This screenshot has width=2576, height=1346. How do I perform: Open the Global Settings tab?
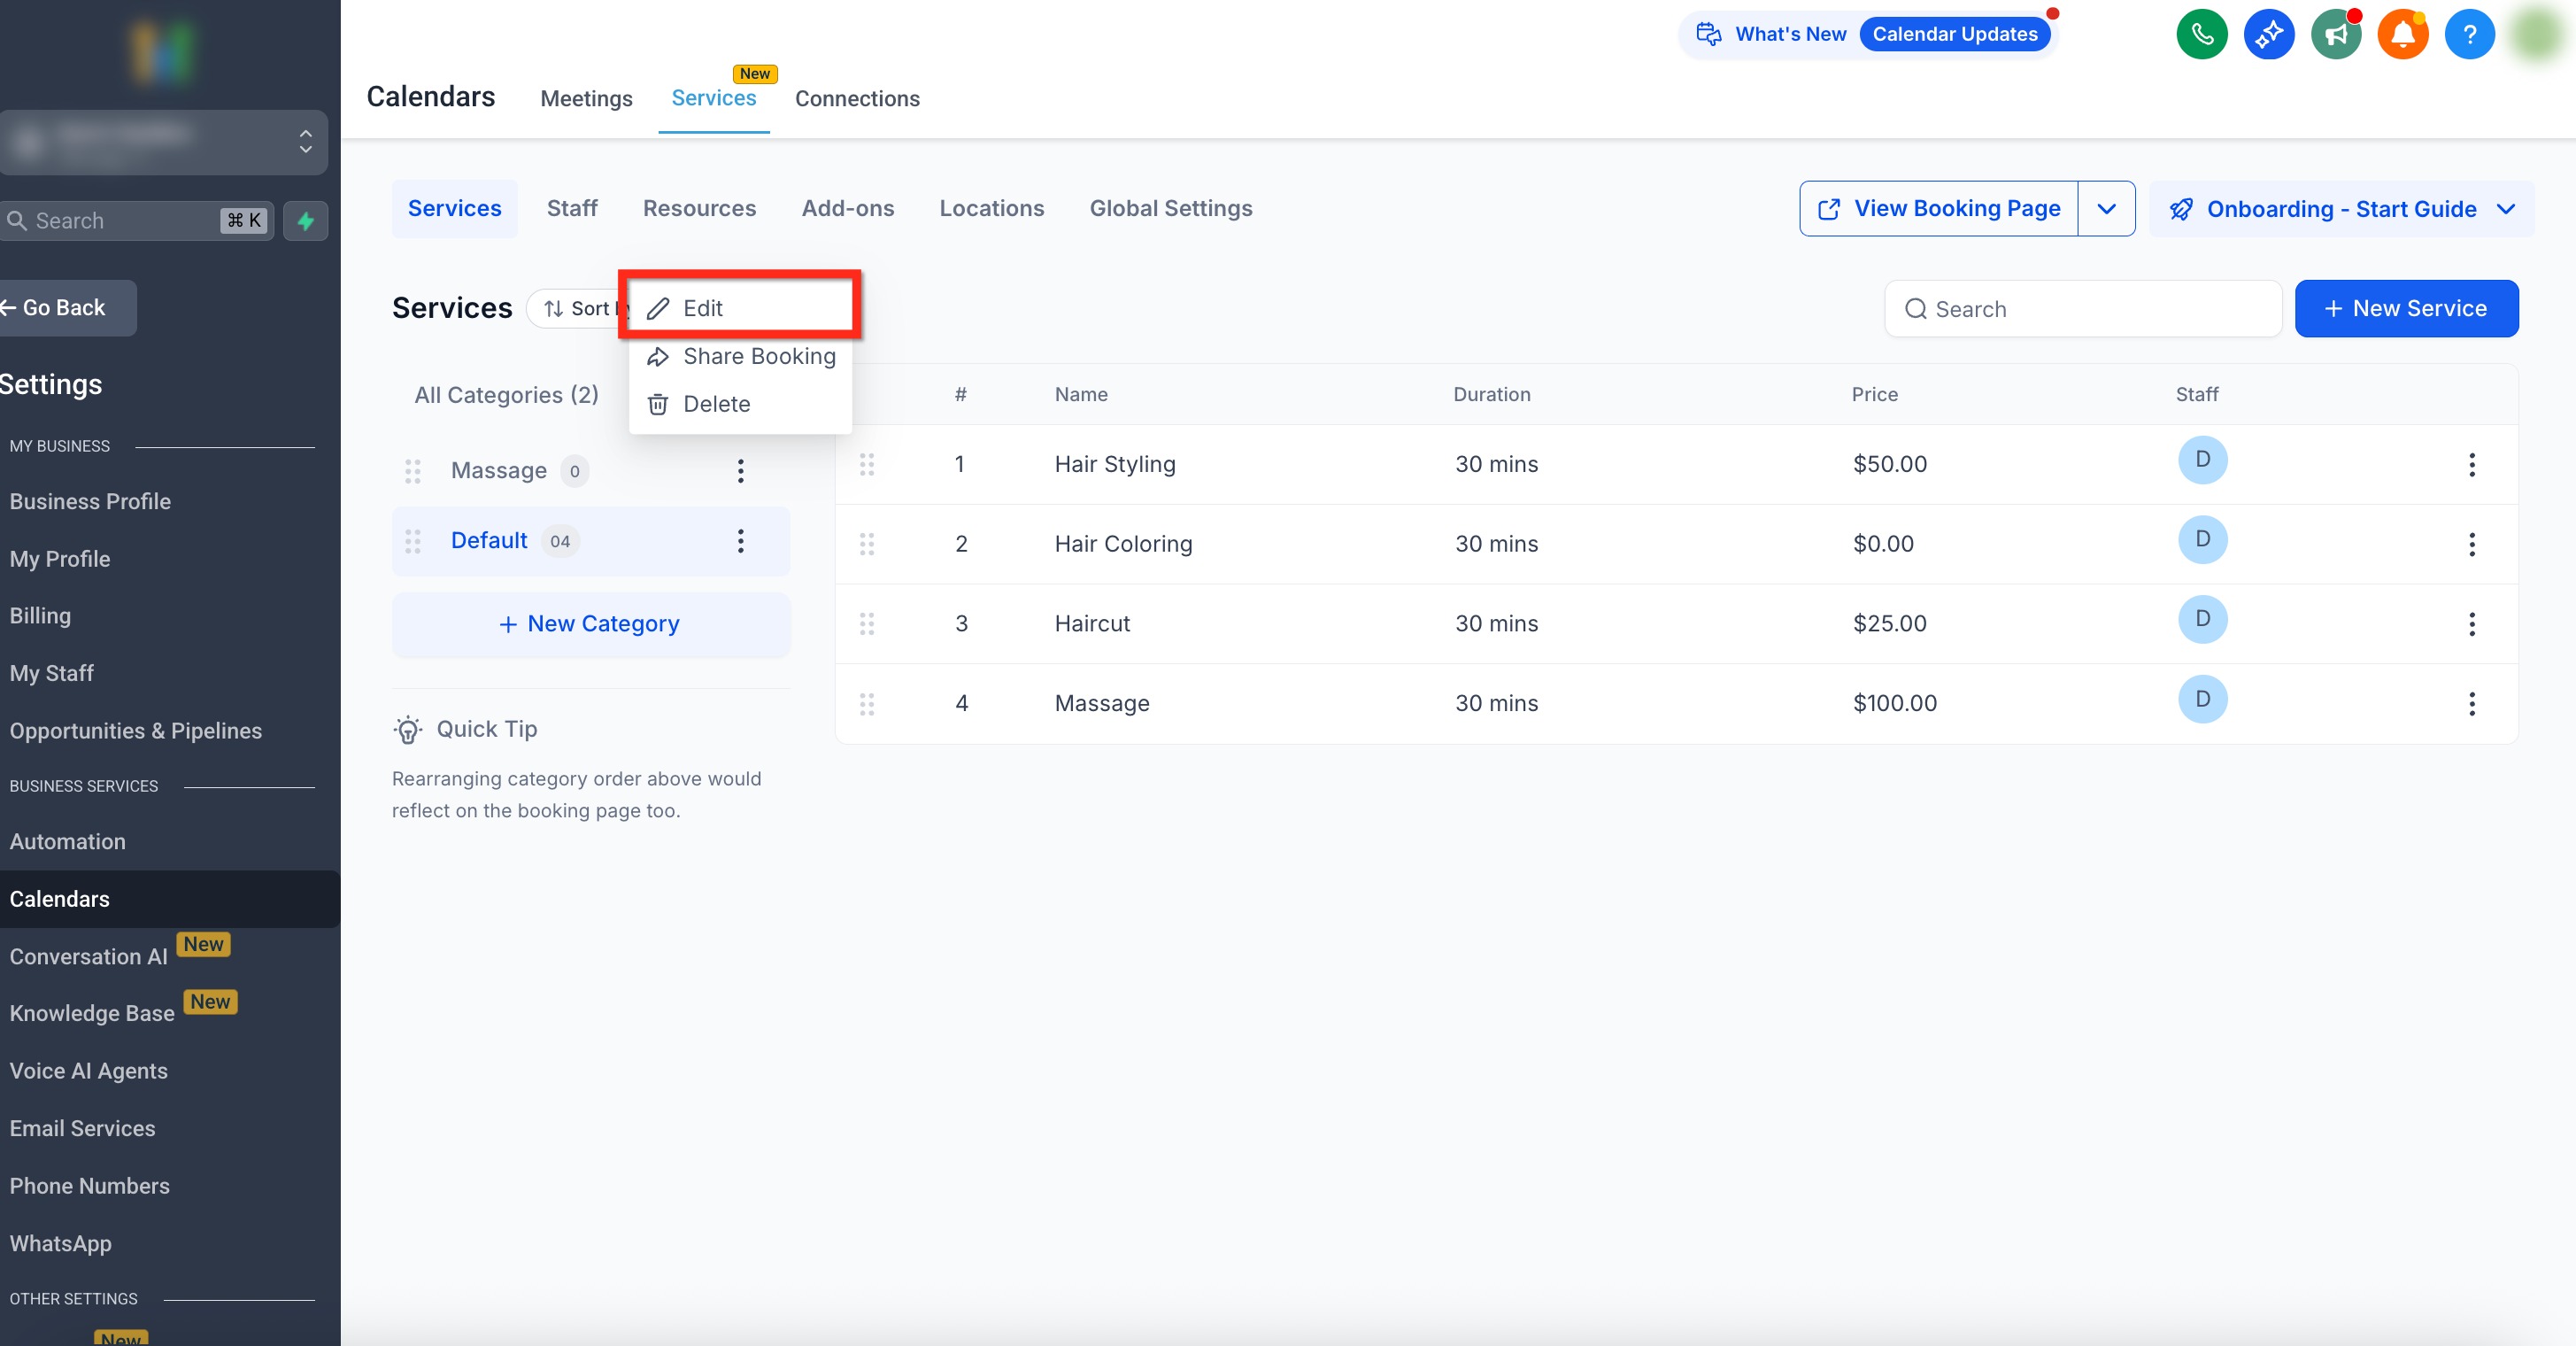pyautogui.click(x=1170, y=208)
